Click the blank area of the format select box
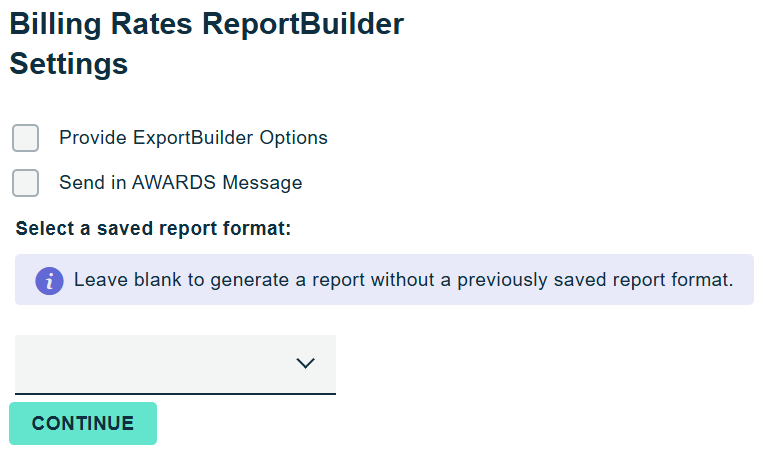The width and height of the screenshot is (771, 462). click(140, 364)
